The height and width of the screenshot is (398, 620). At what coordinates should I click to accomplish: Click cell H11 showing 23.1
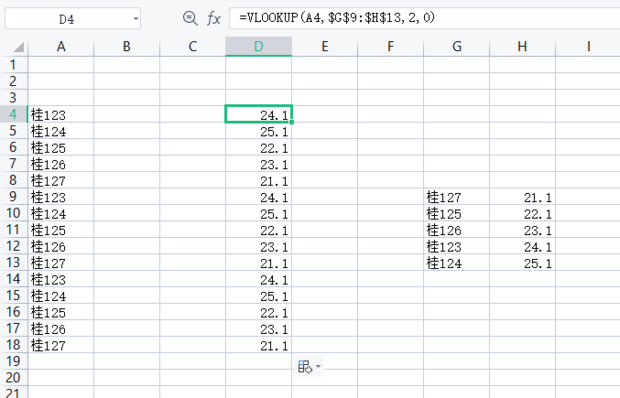pyautogui.click(x=522, y=229)
